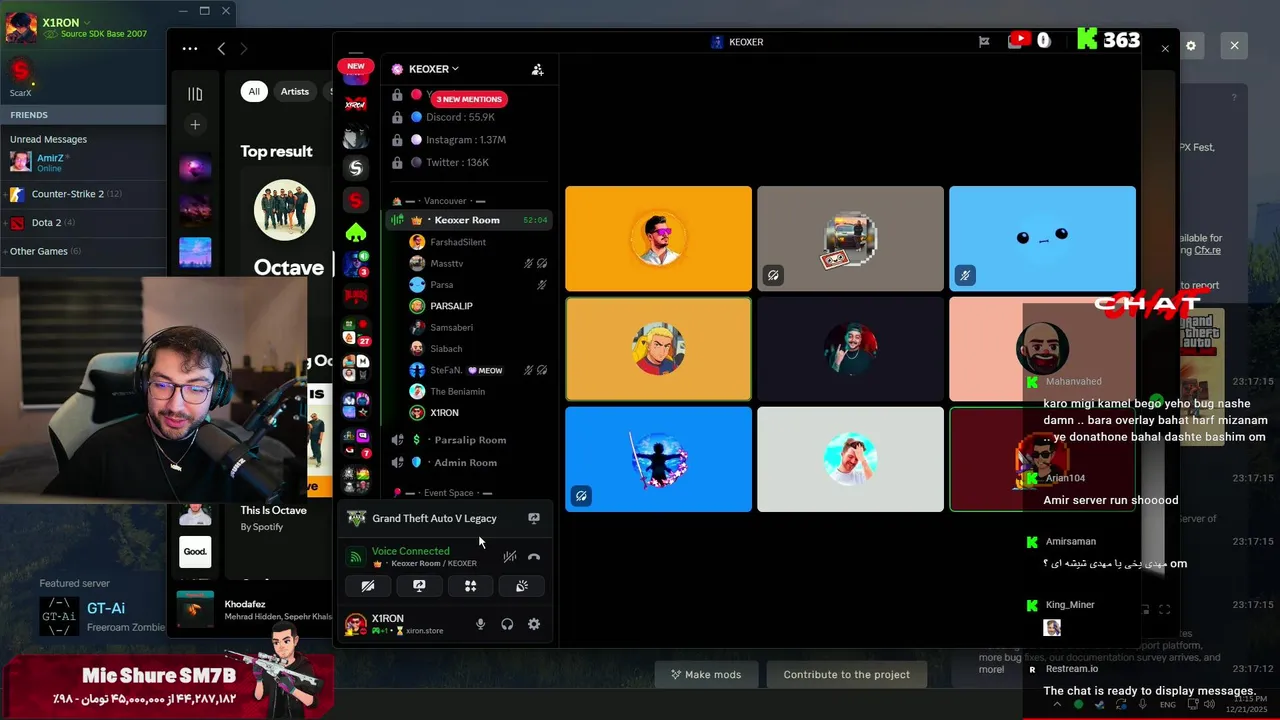This screenshot has width=1280, height=720.
Task: Open X1RON Steam profile dropdown
Action: [65, 22]
